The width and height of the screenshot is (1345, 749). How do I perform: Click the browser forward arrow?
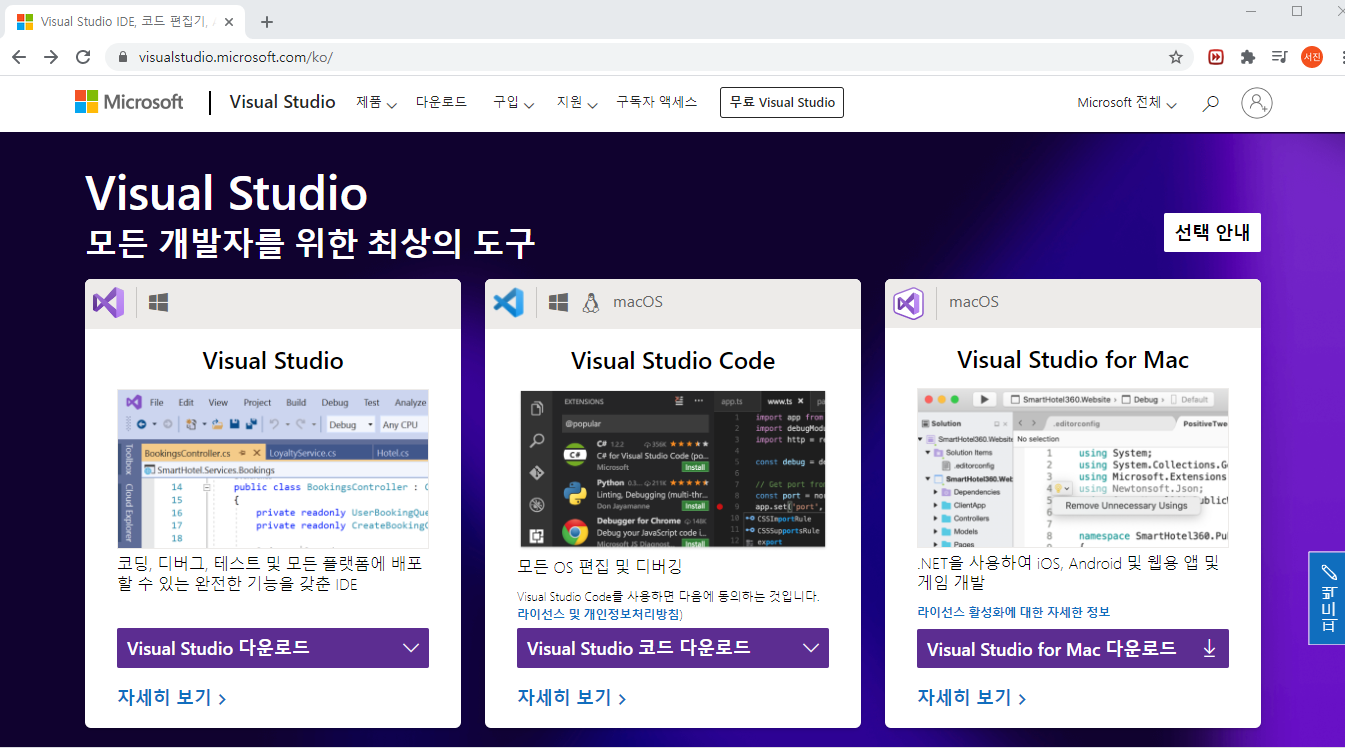click(51, 57)
